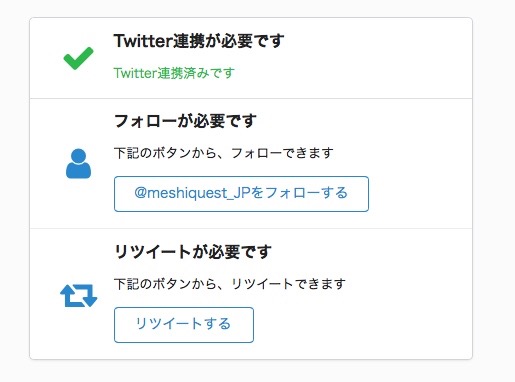The height and width of the screenshot is (382, 515).
Task: Click the word Twitter in the bold top heading
Action: [x=142, y=41]
